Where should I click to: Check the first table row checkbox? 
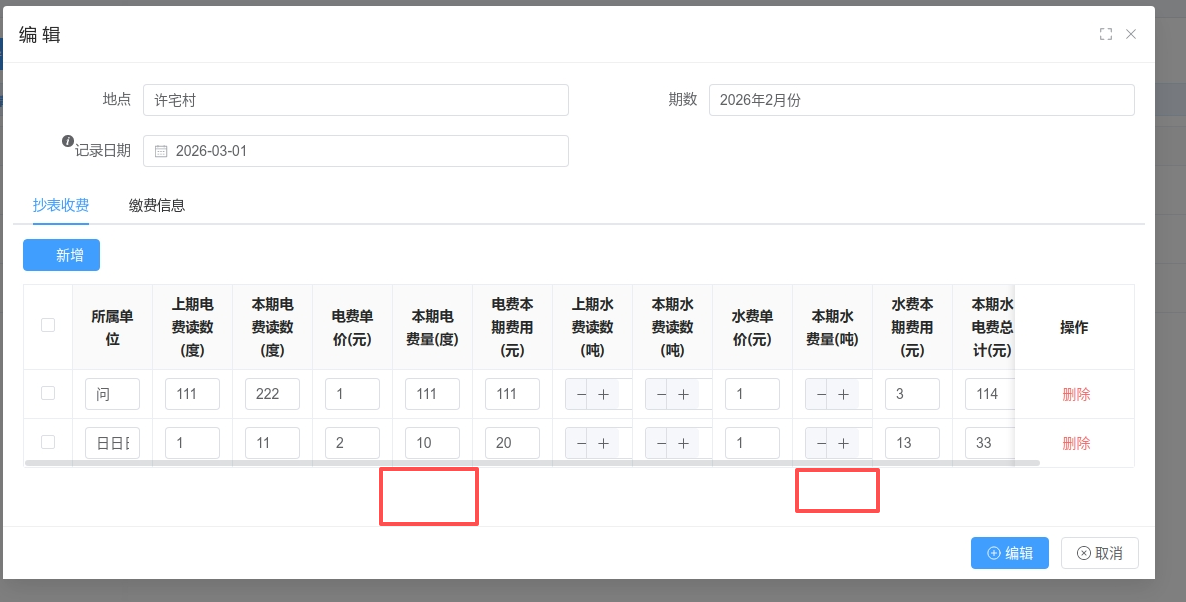tap(48, 394)
